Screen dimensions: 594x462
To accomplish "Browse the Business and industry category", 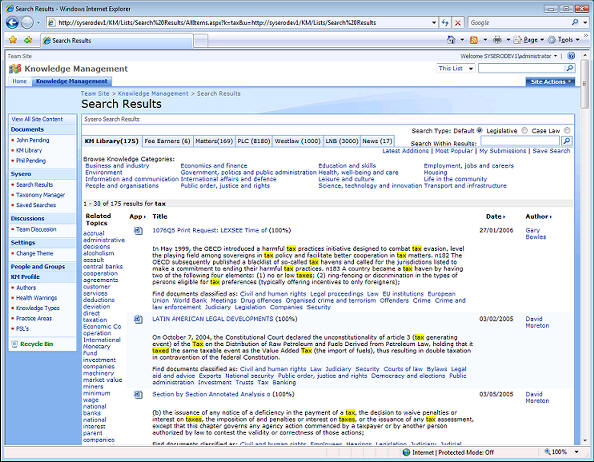I will point(117,165).
